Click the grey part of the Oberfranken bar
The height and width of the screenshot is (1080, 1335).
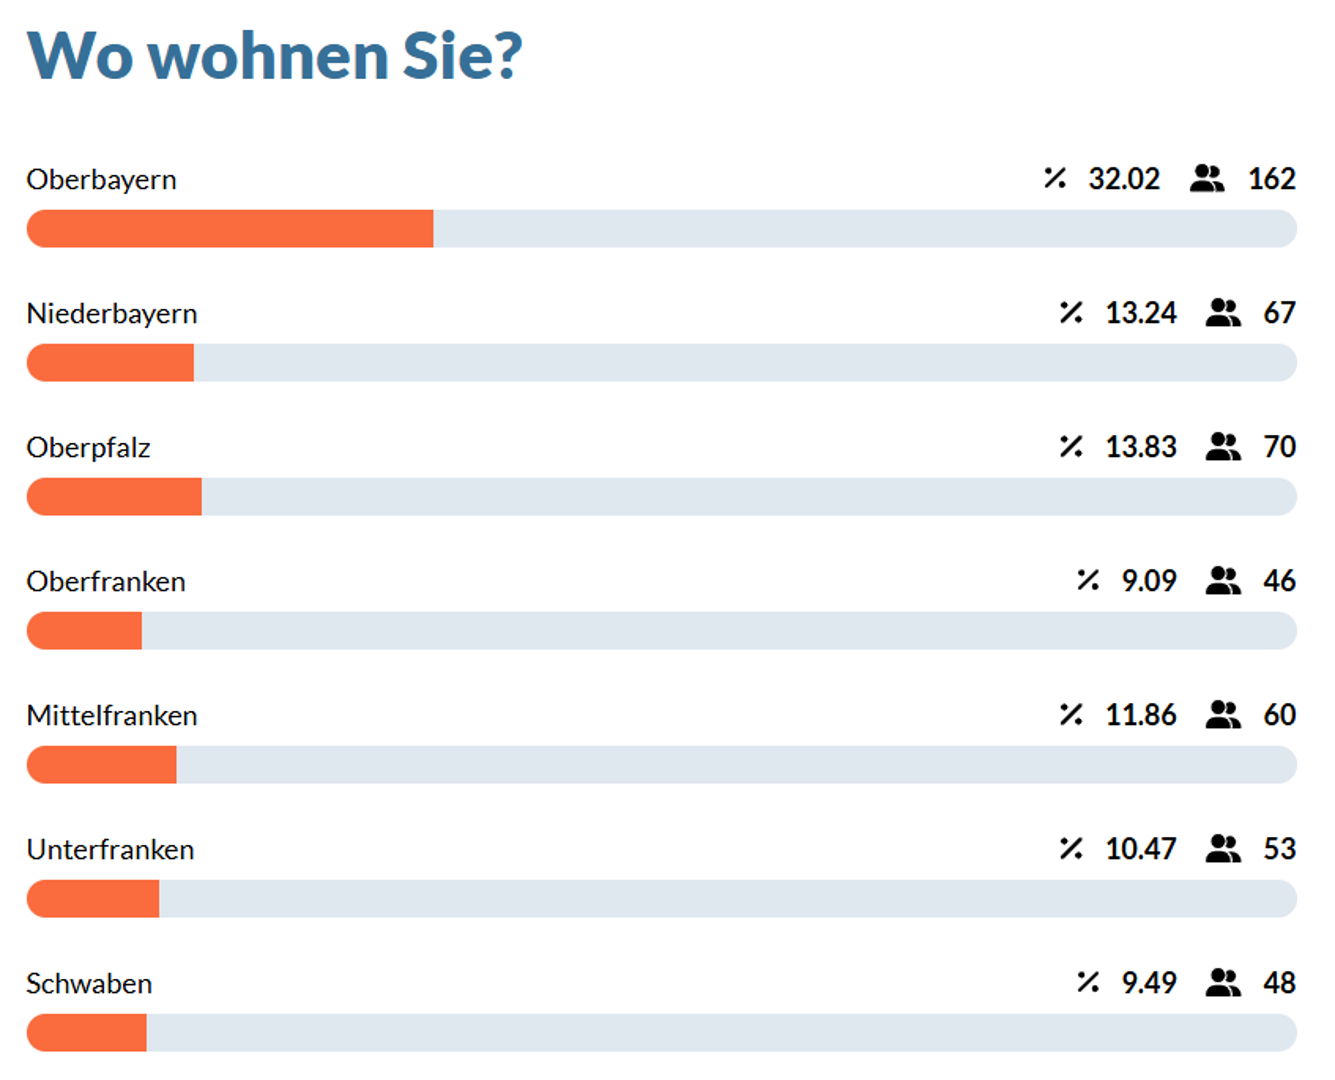(719, 631)
